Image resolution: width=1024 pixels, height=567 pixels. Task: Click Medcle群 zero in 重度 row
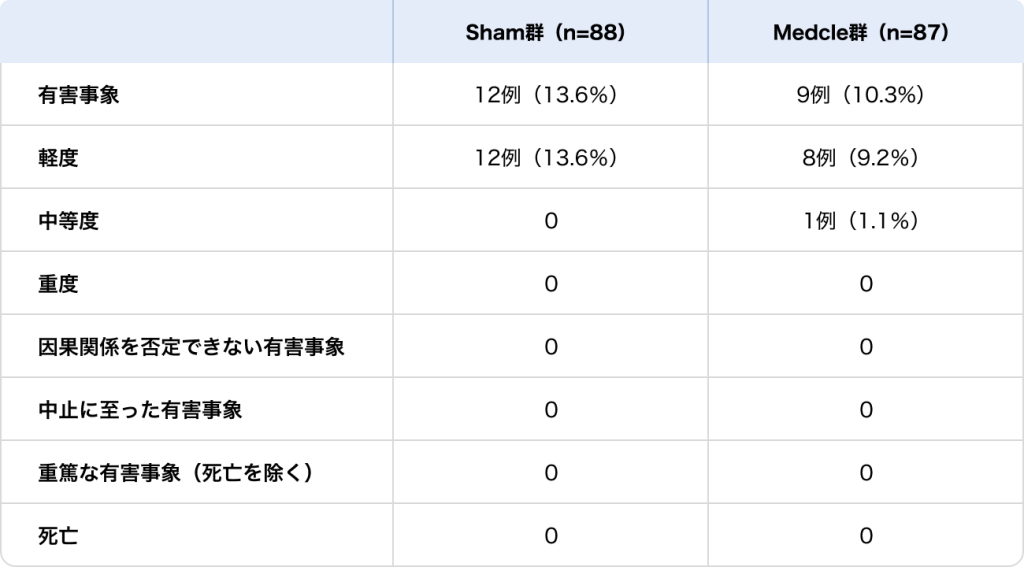[866, 284]
